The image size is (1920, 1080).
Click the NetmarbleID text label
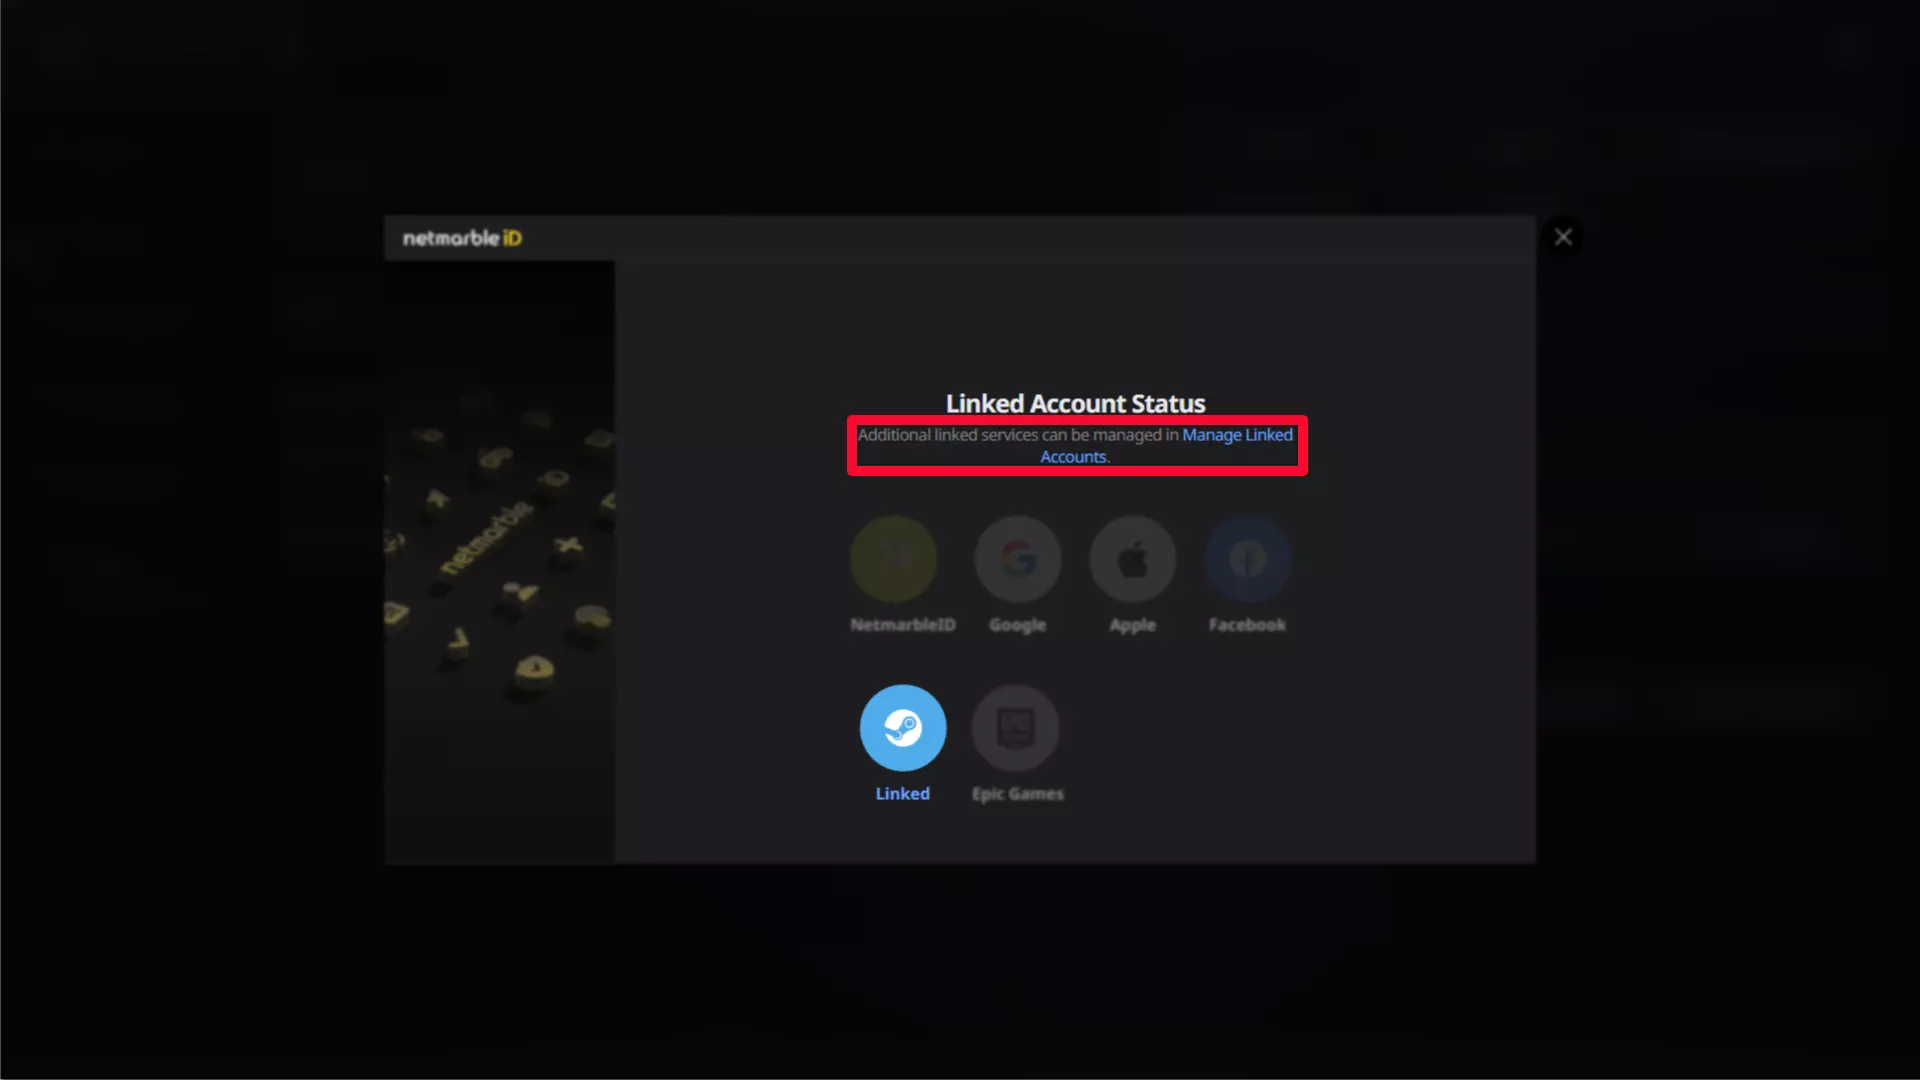(x=903, y=625)
